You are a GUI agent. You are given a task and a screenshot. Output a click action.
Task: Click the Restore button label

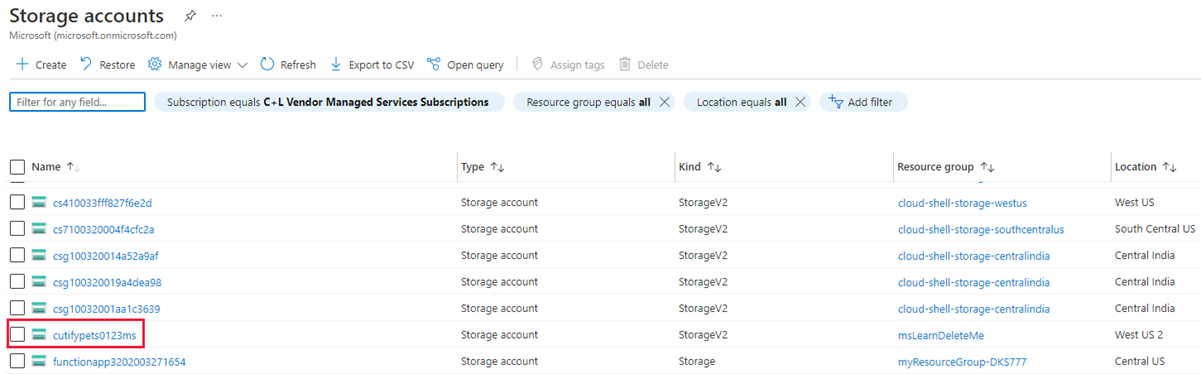point(117,65)
